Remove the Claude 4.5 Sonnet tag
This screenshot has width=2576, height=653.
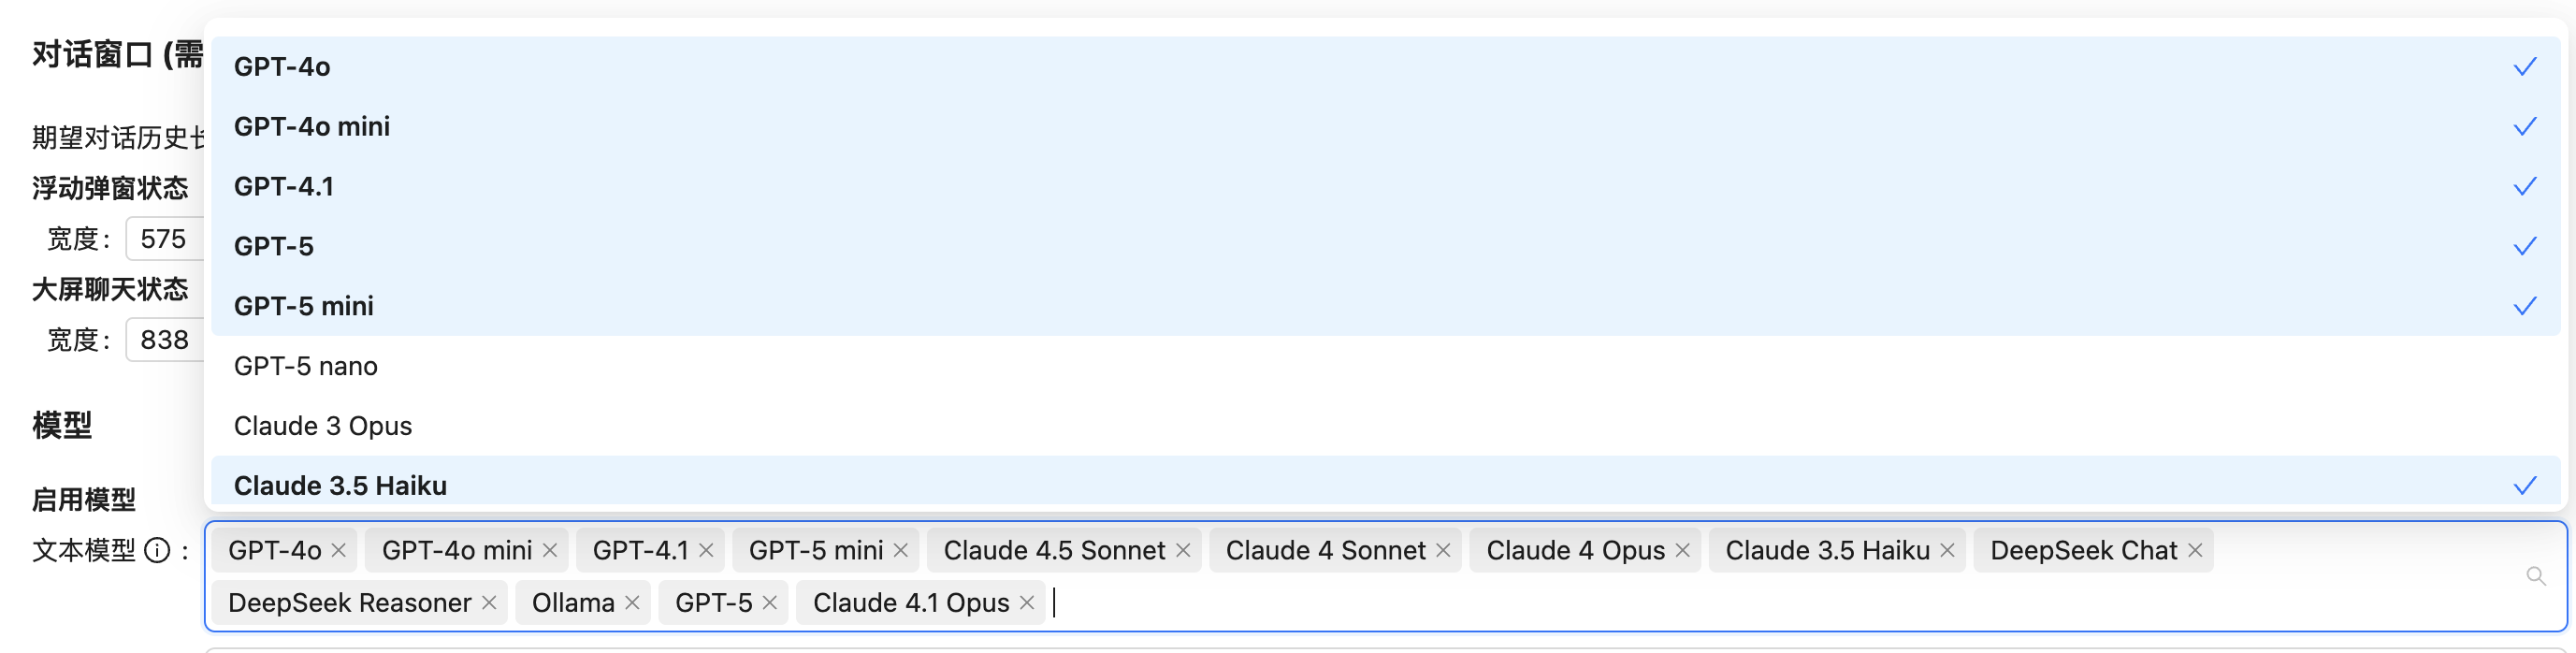(x=1182, y=550)
